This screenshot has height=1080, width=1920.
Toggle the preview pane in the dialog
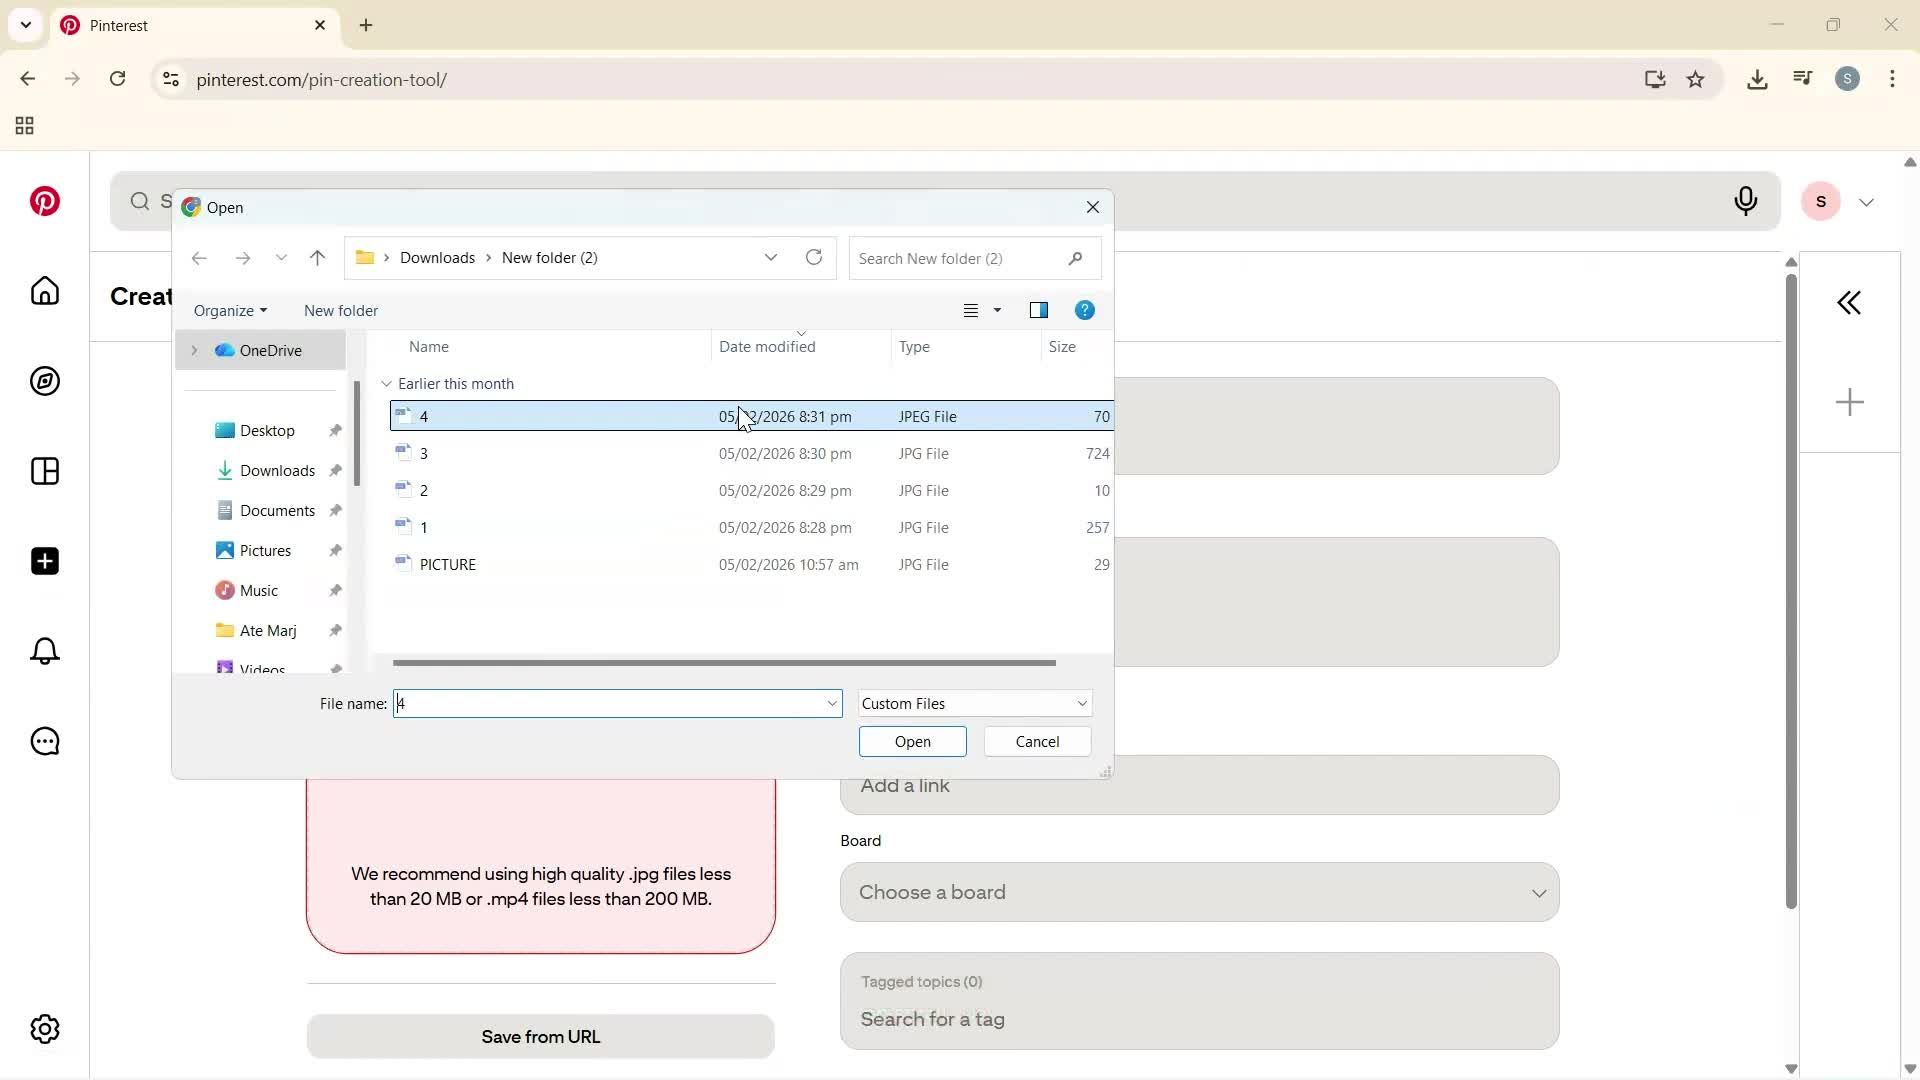point(1039,310)
